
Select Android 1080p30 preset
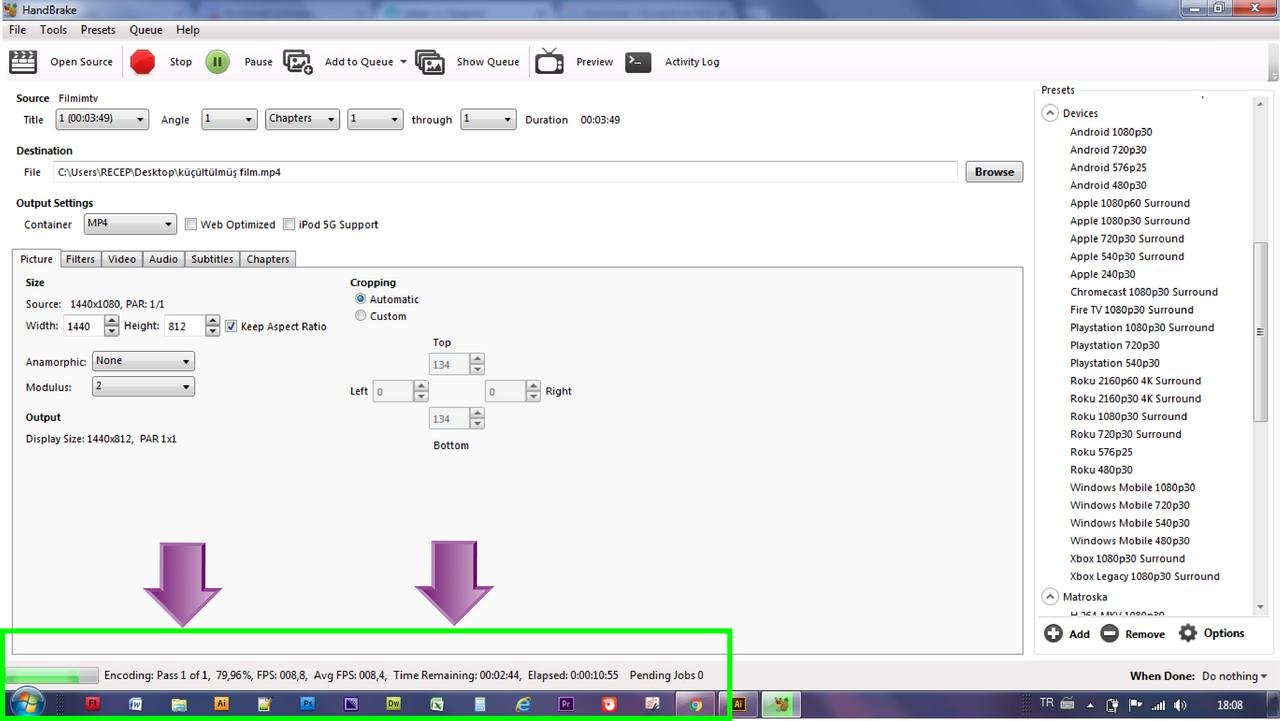(1111, 132)
